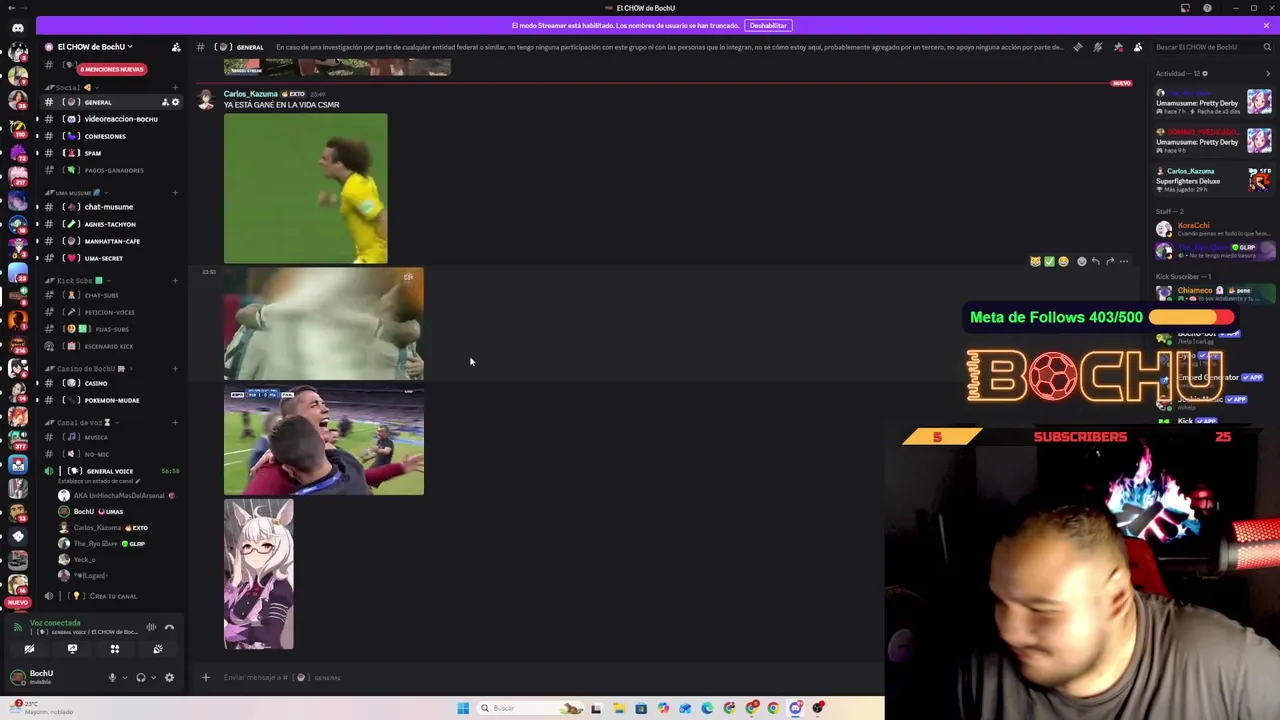Open Windows Start button
Image resolution: width=1280 pixels, height=720 pixels.
tap(463, 708)
